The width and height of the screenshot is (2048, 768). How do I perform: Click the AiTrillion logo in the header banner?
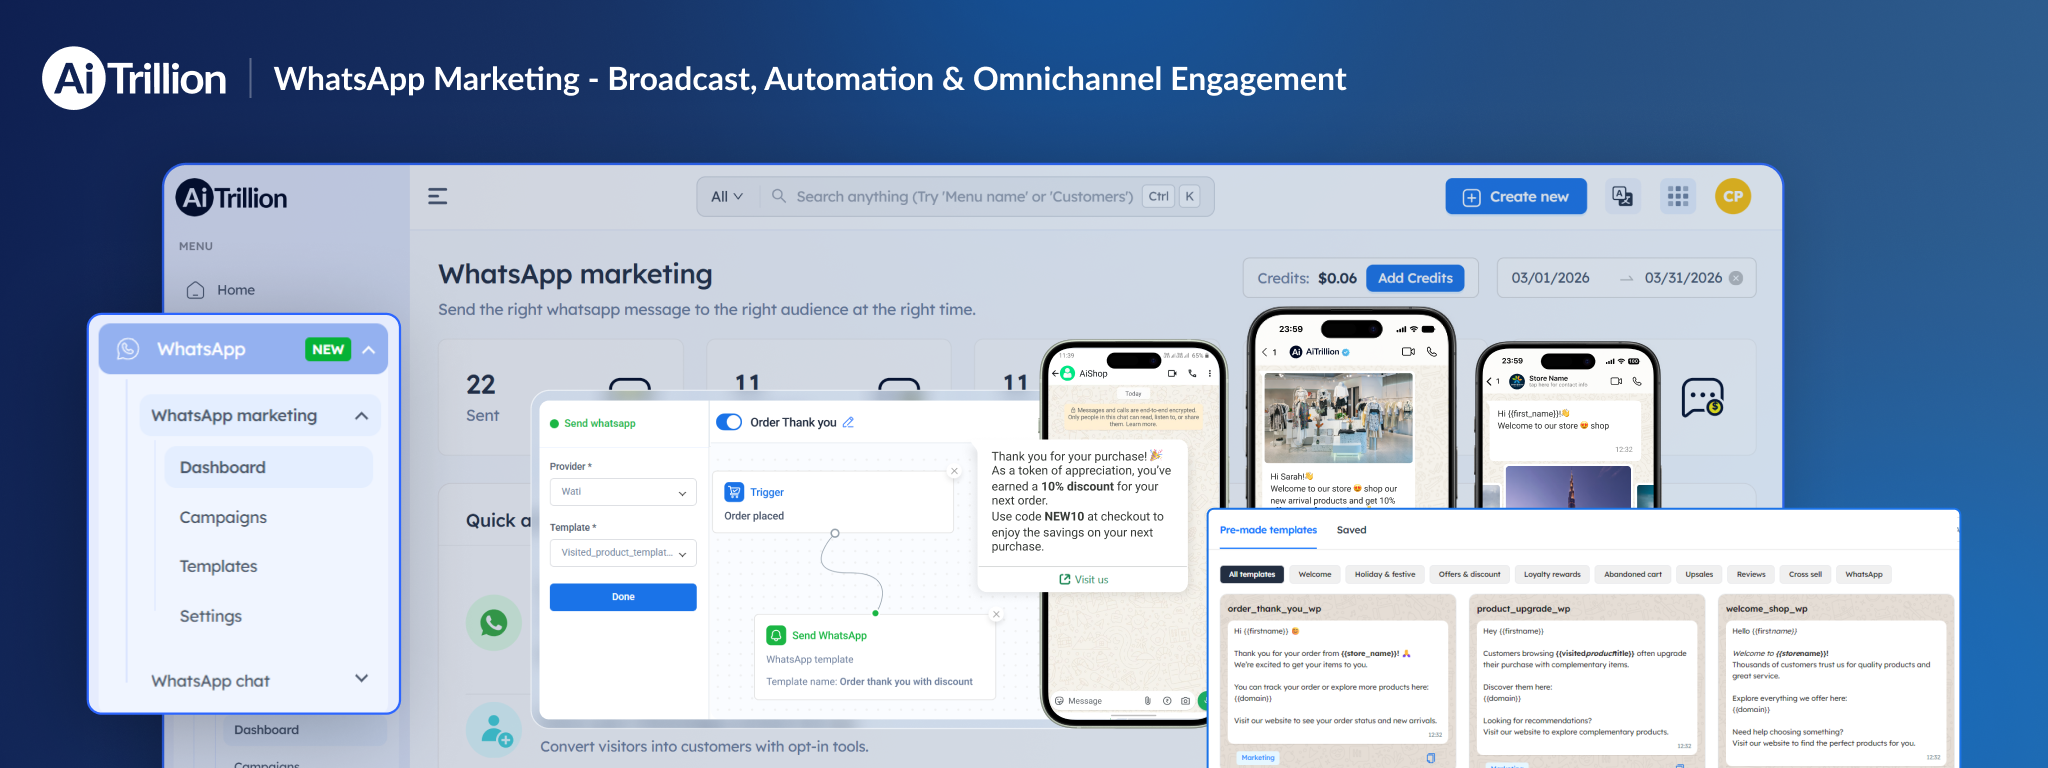coord(135,78)
